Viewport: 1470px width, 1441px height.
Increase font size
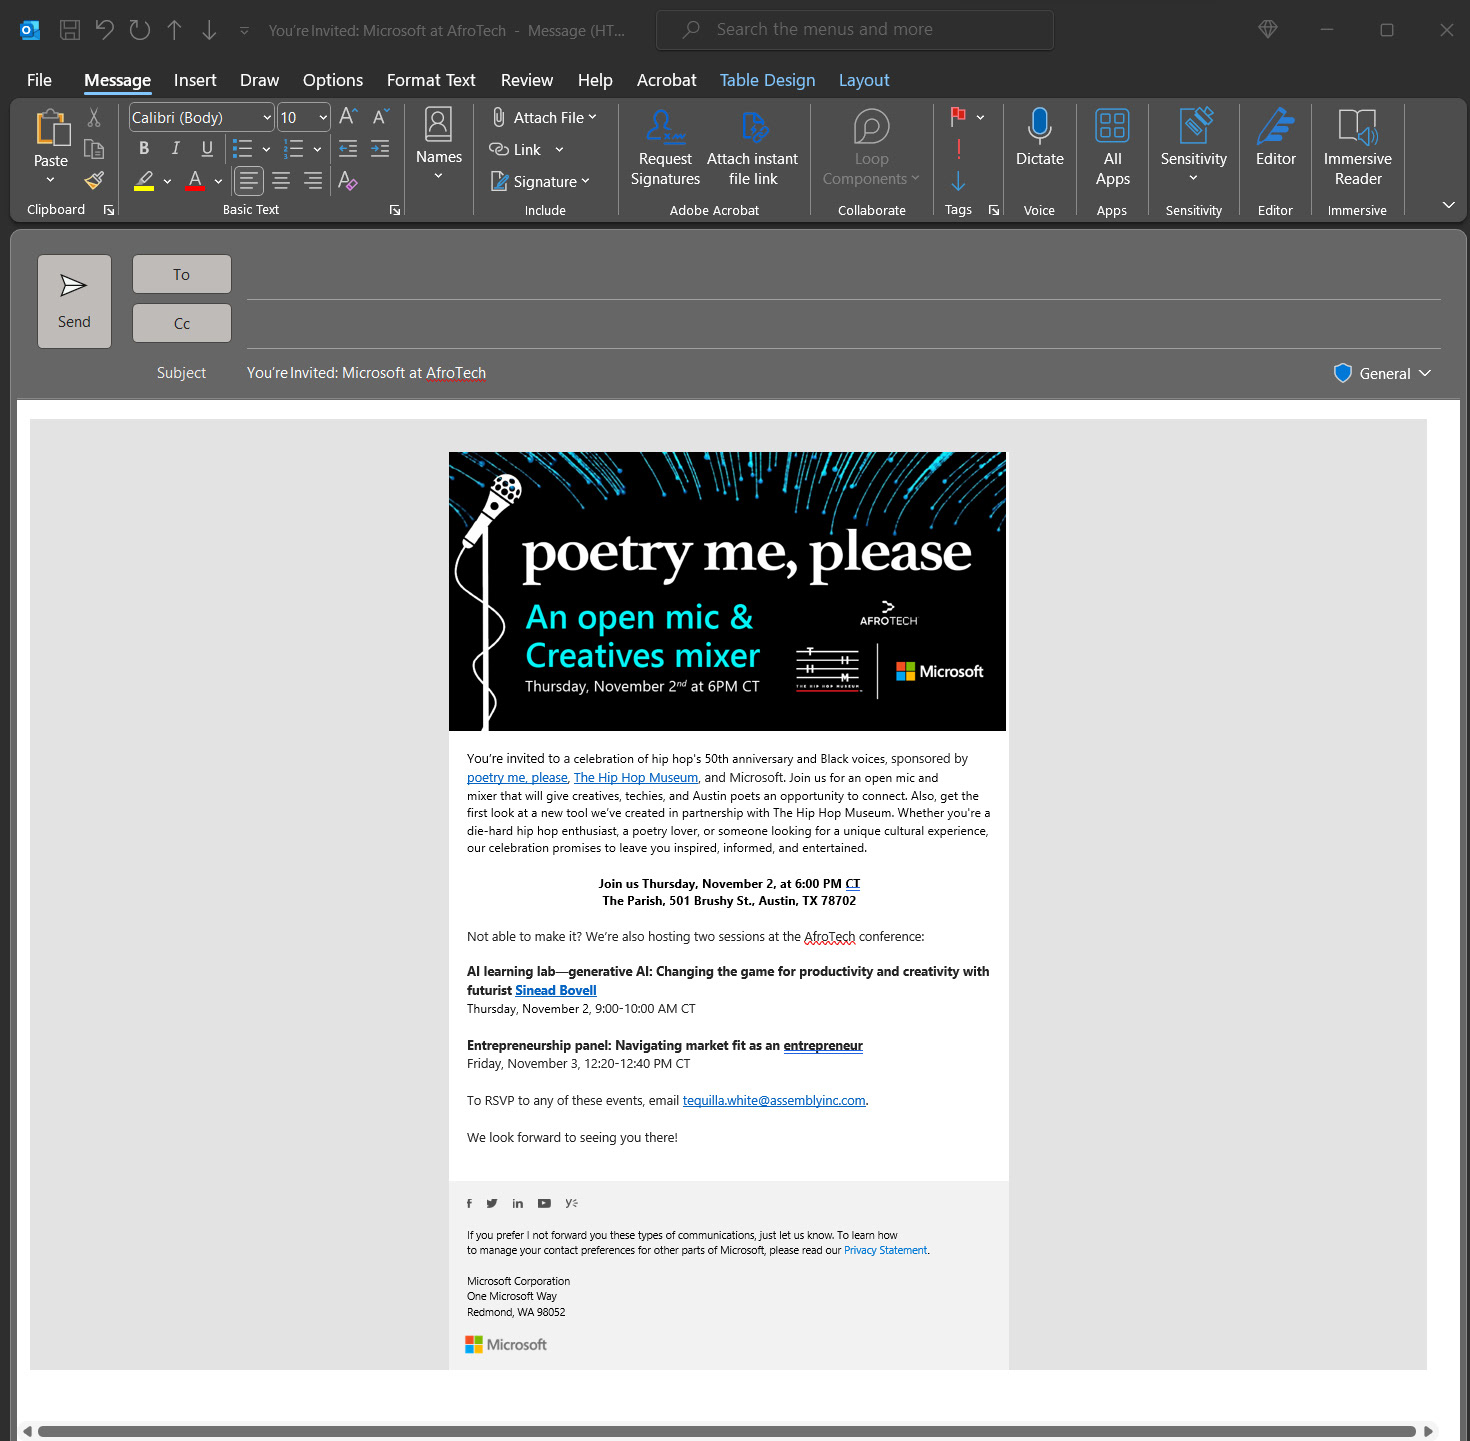click(x=348, y=117)
